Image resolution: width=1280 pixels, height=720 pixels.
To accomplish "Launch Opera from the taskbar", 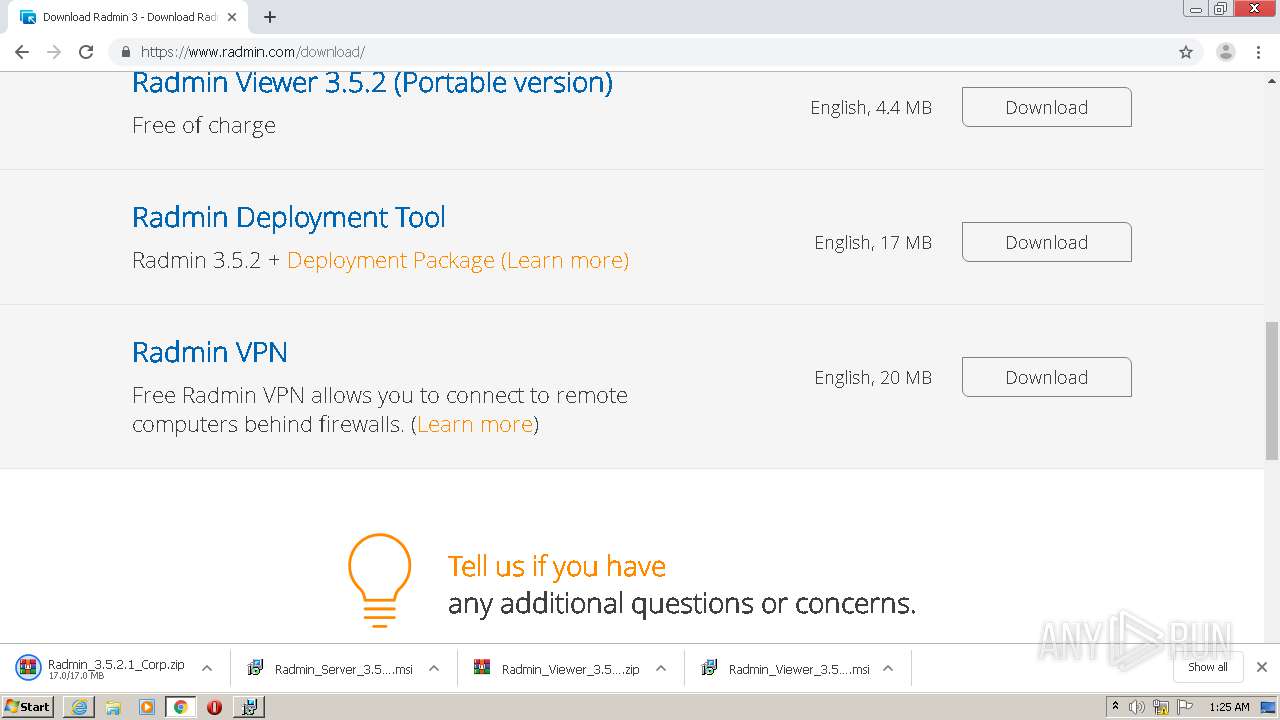I will [214, 707].
